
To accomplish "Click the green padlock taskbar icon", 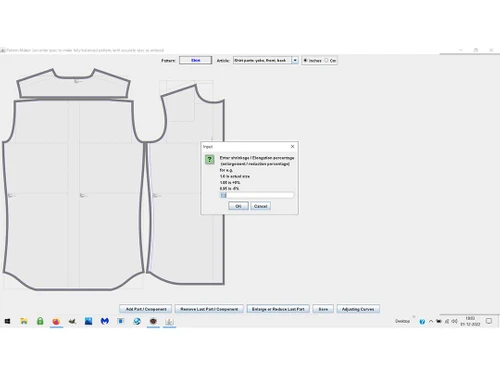I will point(40,321).
